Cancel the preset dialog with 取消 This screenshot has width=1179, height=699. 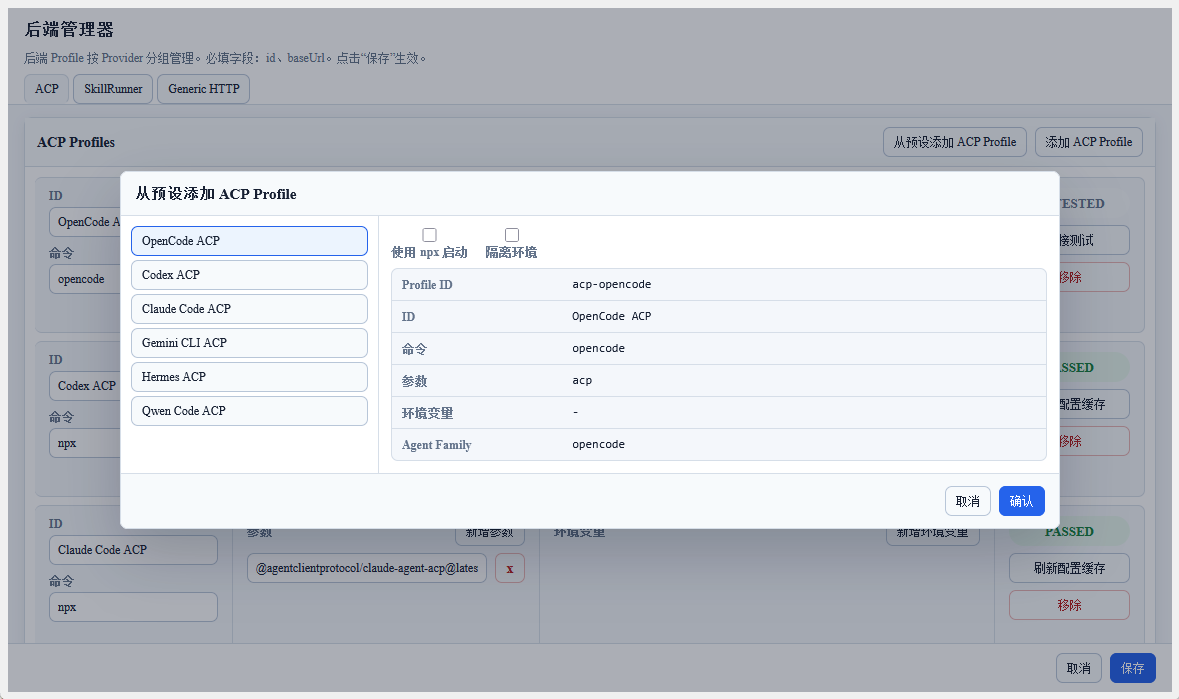(x=967, y=501)
